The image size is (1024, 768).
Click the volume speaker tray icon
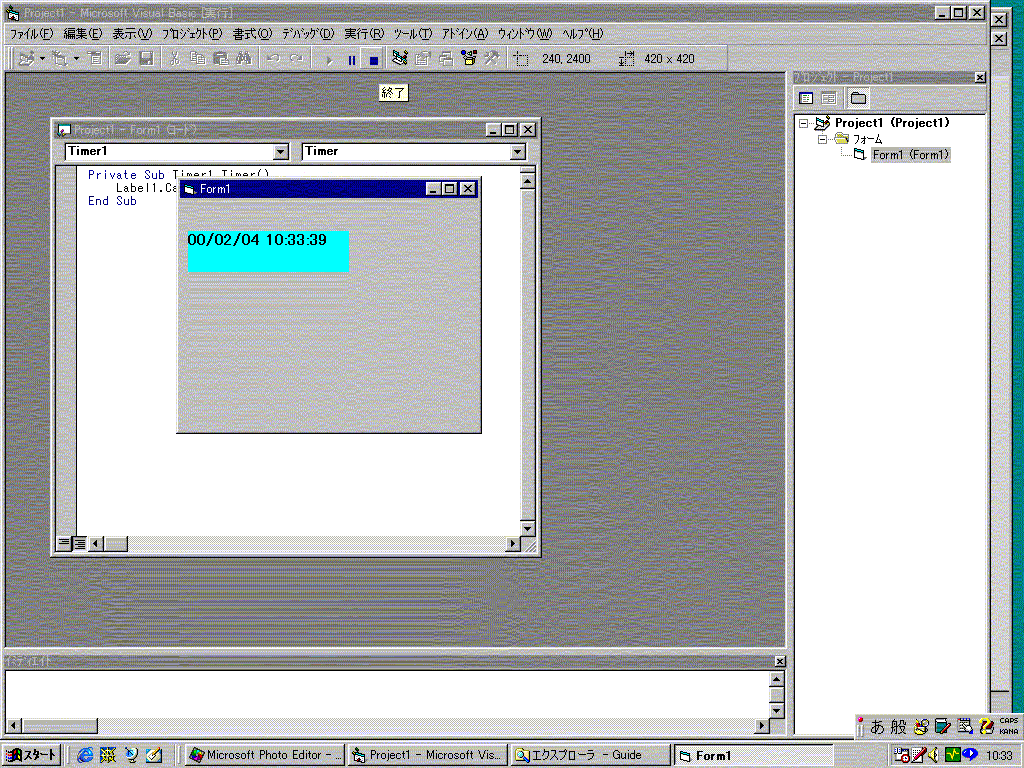[x=935, y=755]
